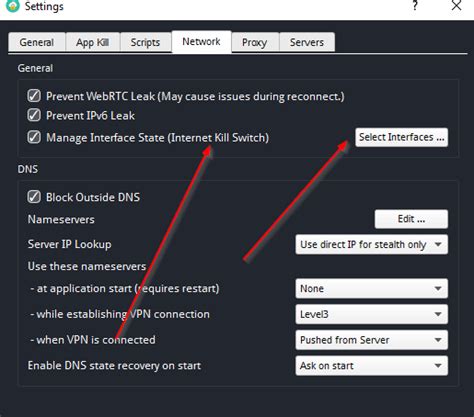Open the DNS state recovery dropdown
Viewport: 474px width, 417px height.
(x=371, y=366)
